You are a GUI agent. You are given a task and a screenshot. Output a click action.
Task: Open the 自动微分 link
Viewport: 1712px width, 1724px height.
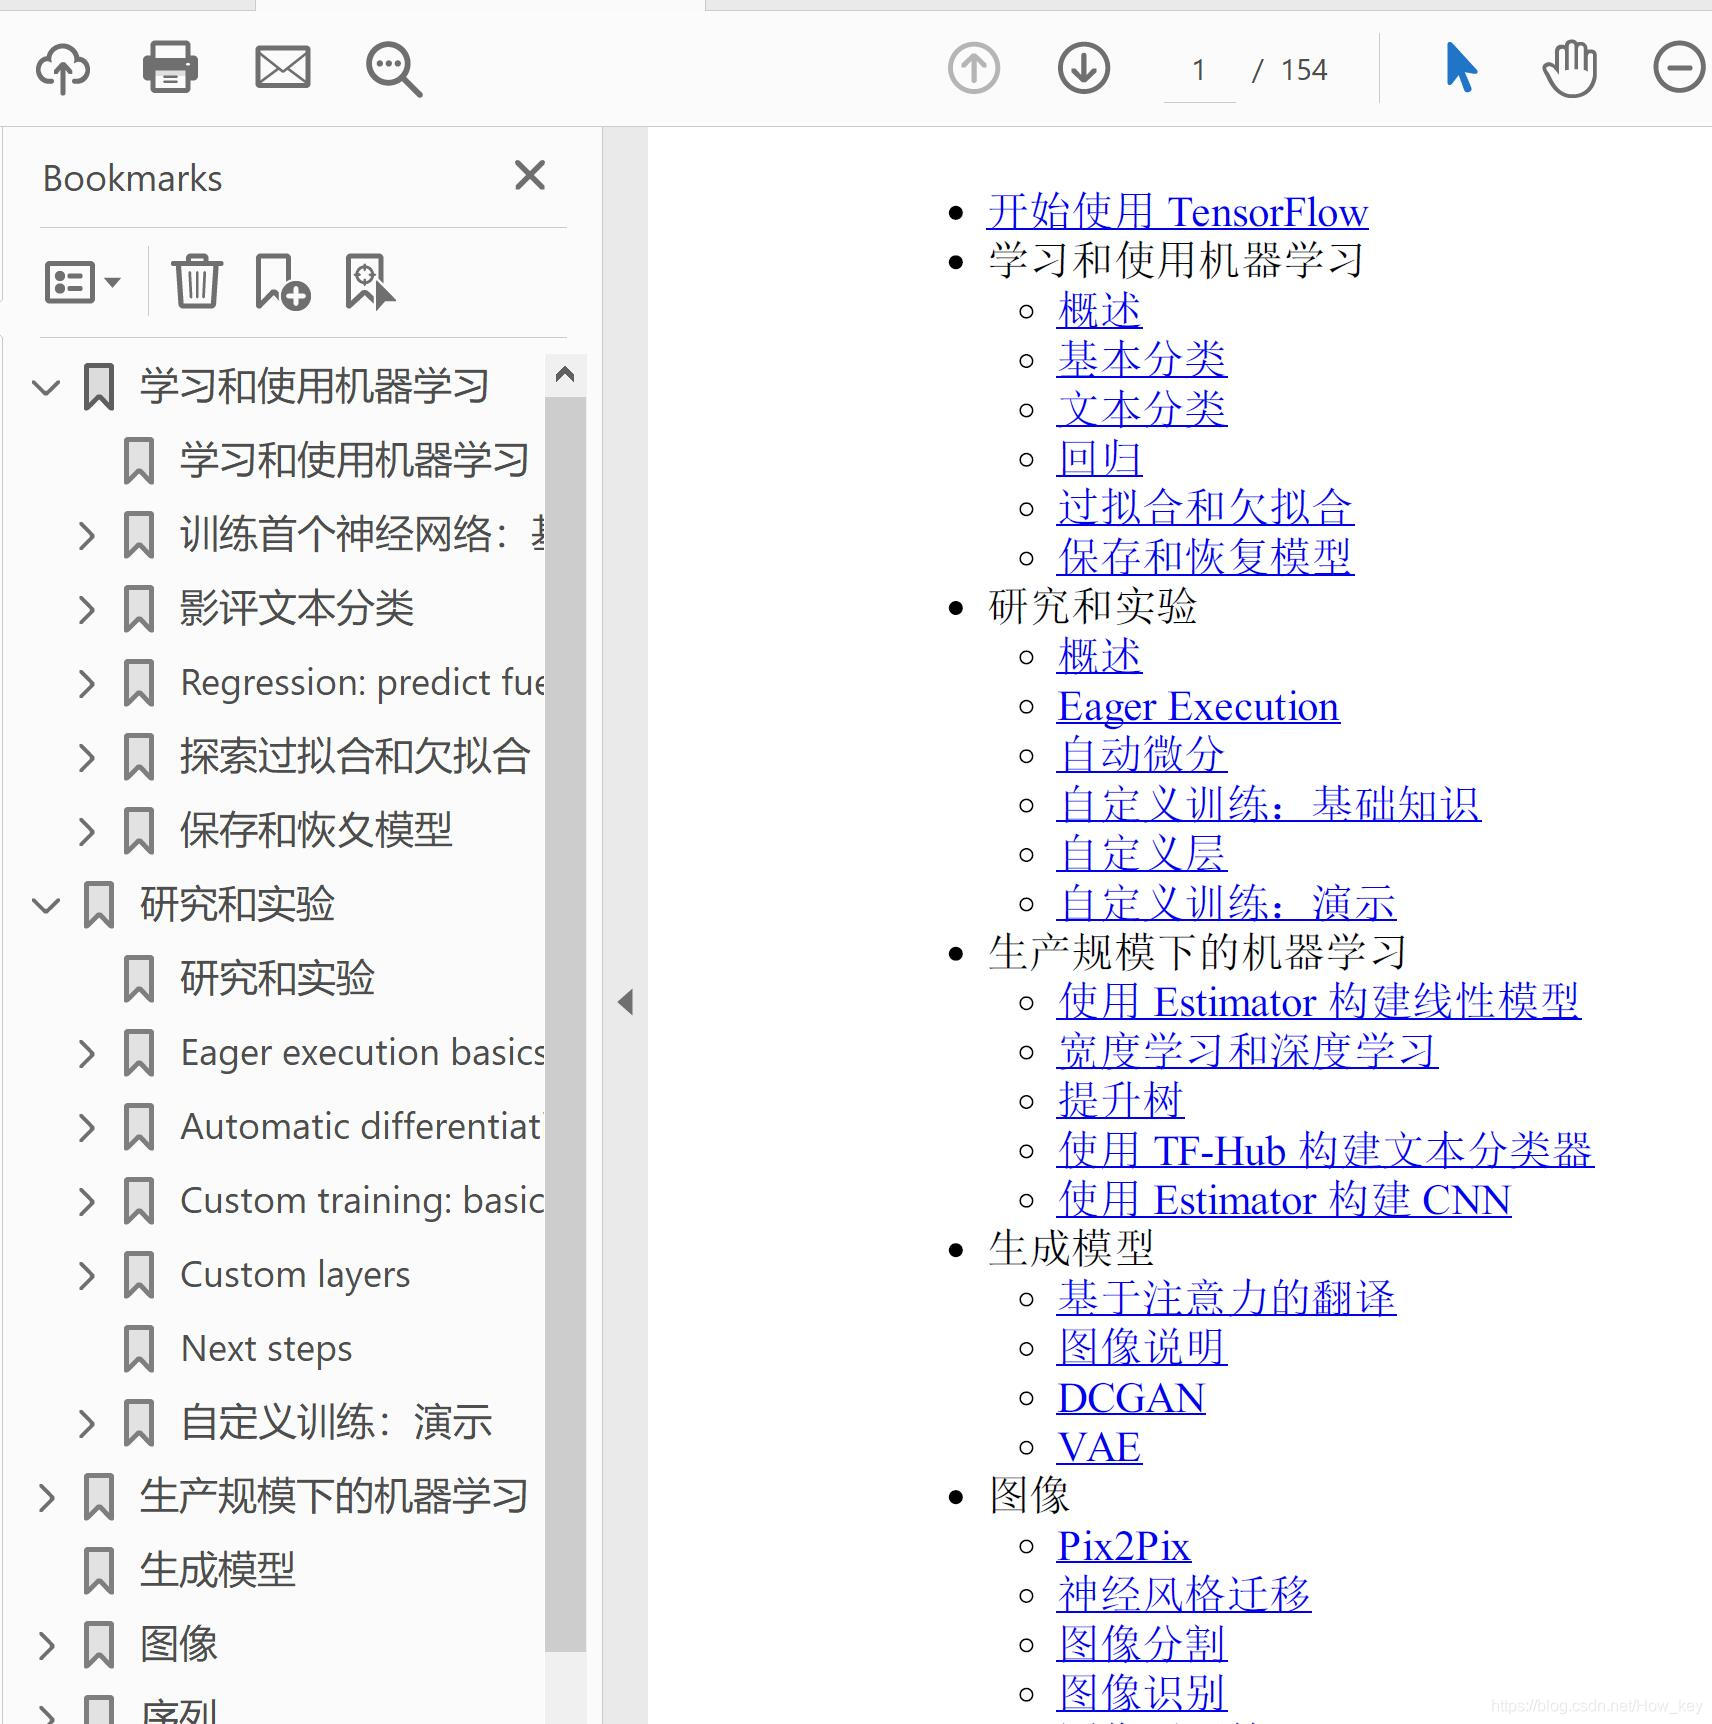pyautogui.click(x=1141, y=755)
